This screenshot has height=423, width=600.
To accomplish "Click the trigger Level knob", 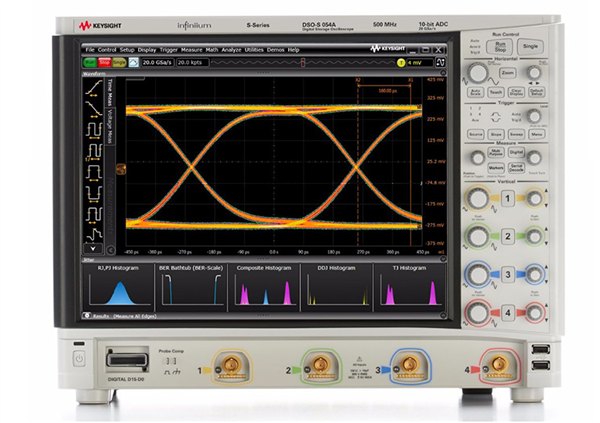I will click(534, 116).
